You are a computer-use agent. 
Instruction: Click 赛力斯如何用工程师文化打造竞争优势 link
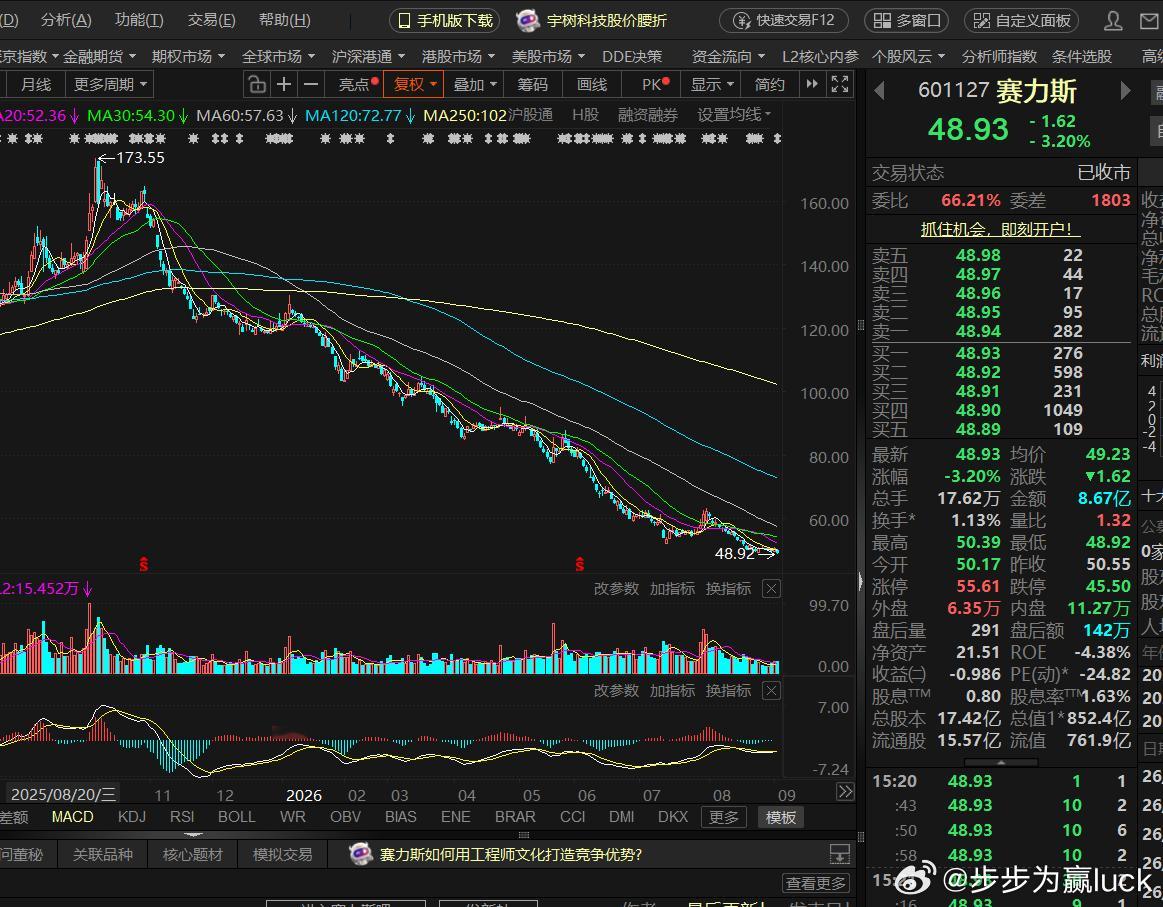click(x=511, y=854)
